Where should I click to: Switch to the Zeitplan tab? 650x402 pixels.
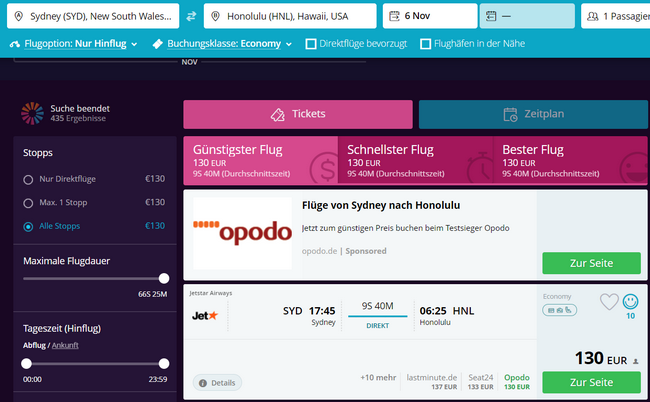[534, 114]
